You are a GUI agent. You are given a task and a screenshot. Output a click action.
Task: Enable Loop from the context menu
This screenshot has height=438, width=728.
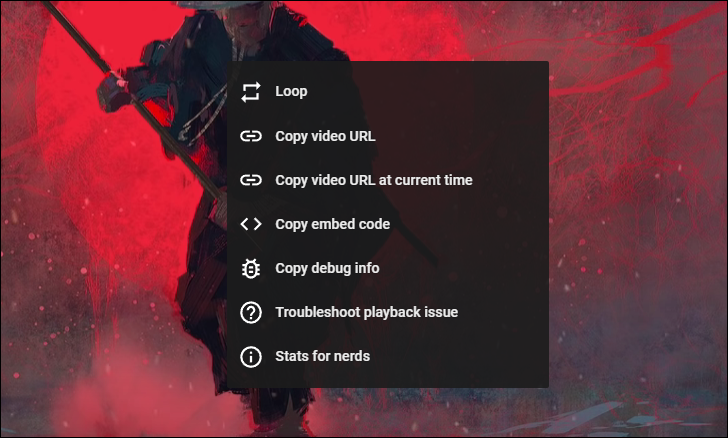tap(388, 92)
